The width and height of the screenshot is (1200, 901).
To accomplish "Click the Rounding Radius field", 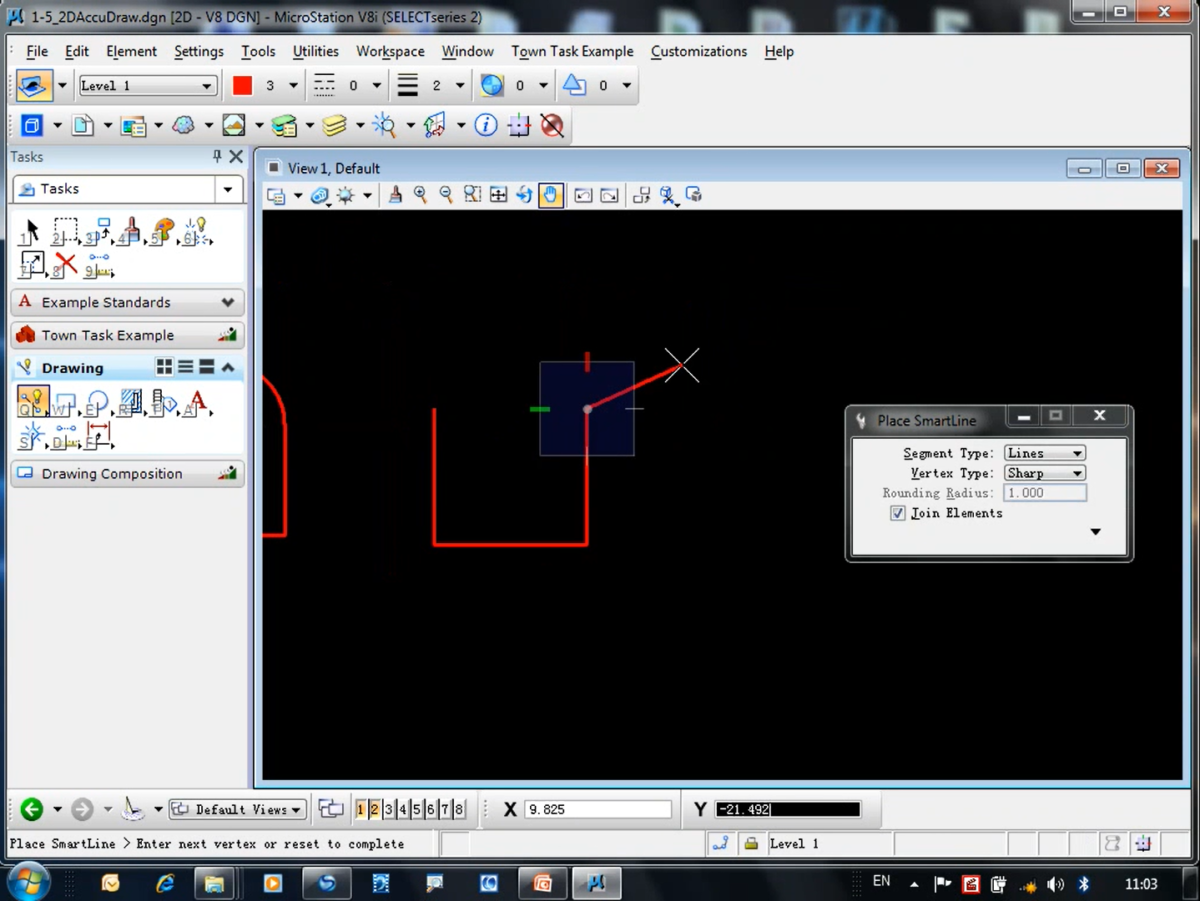I will pos(1045,493).
